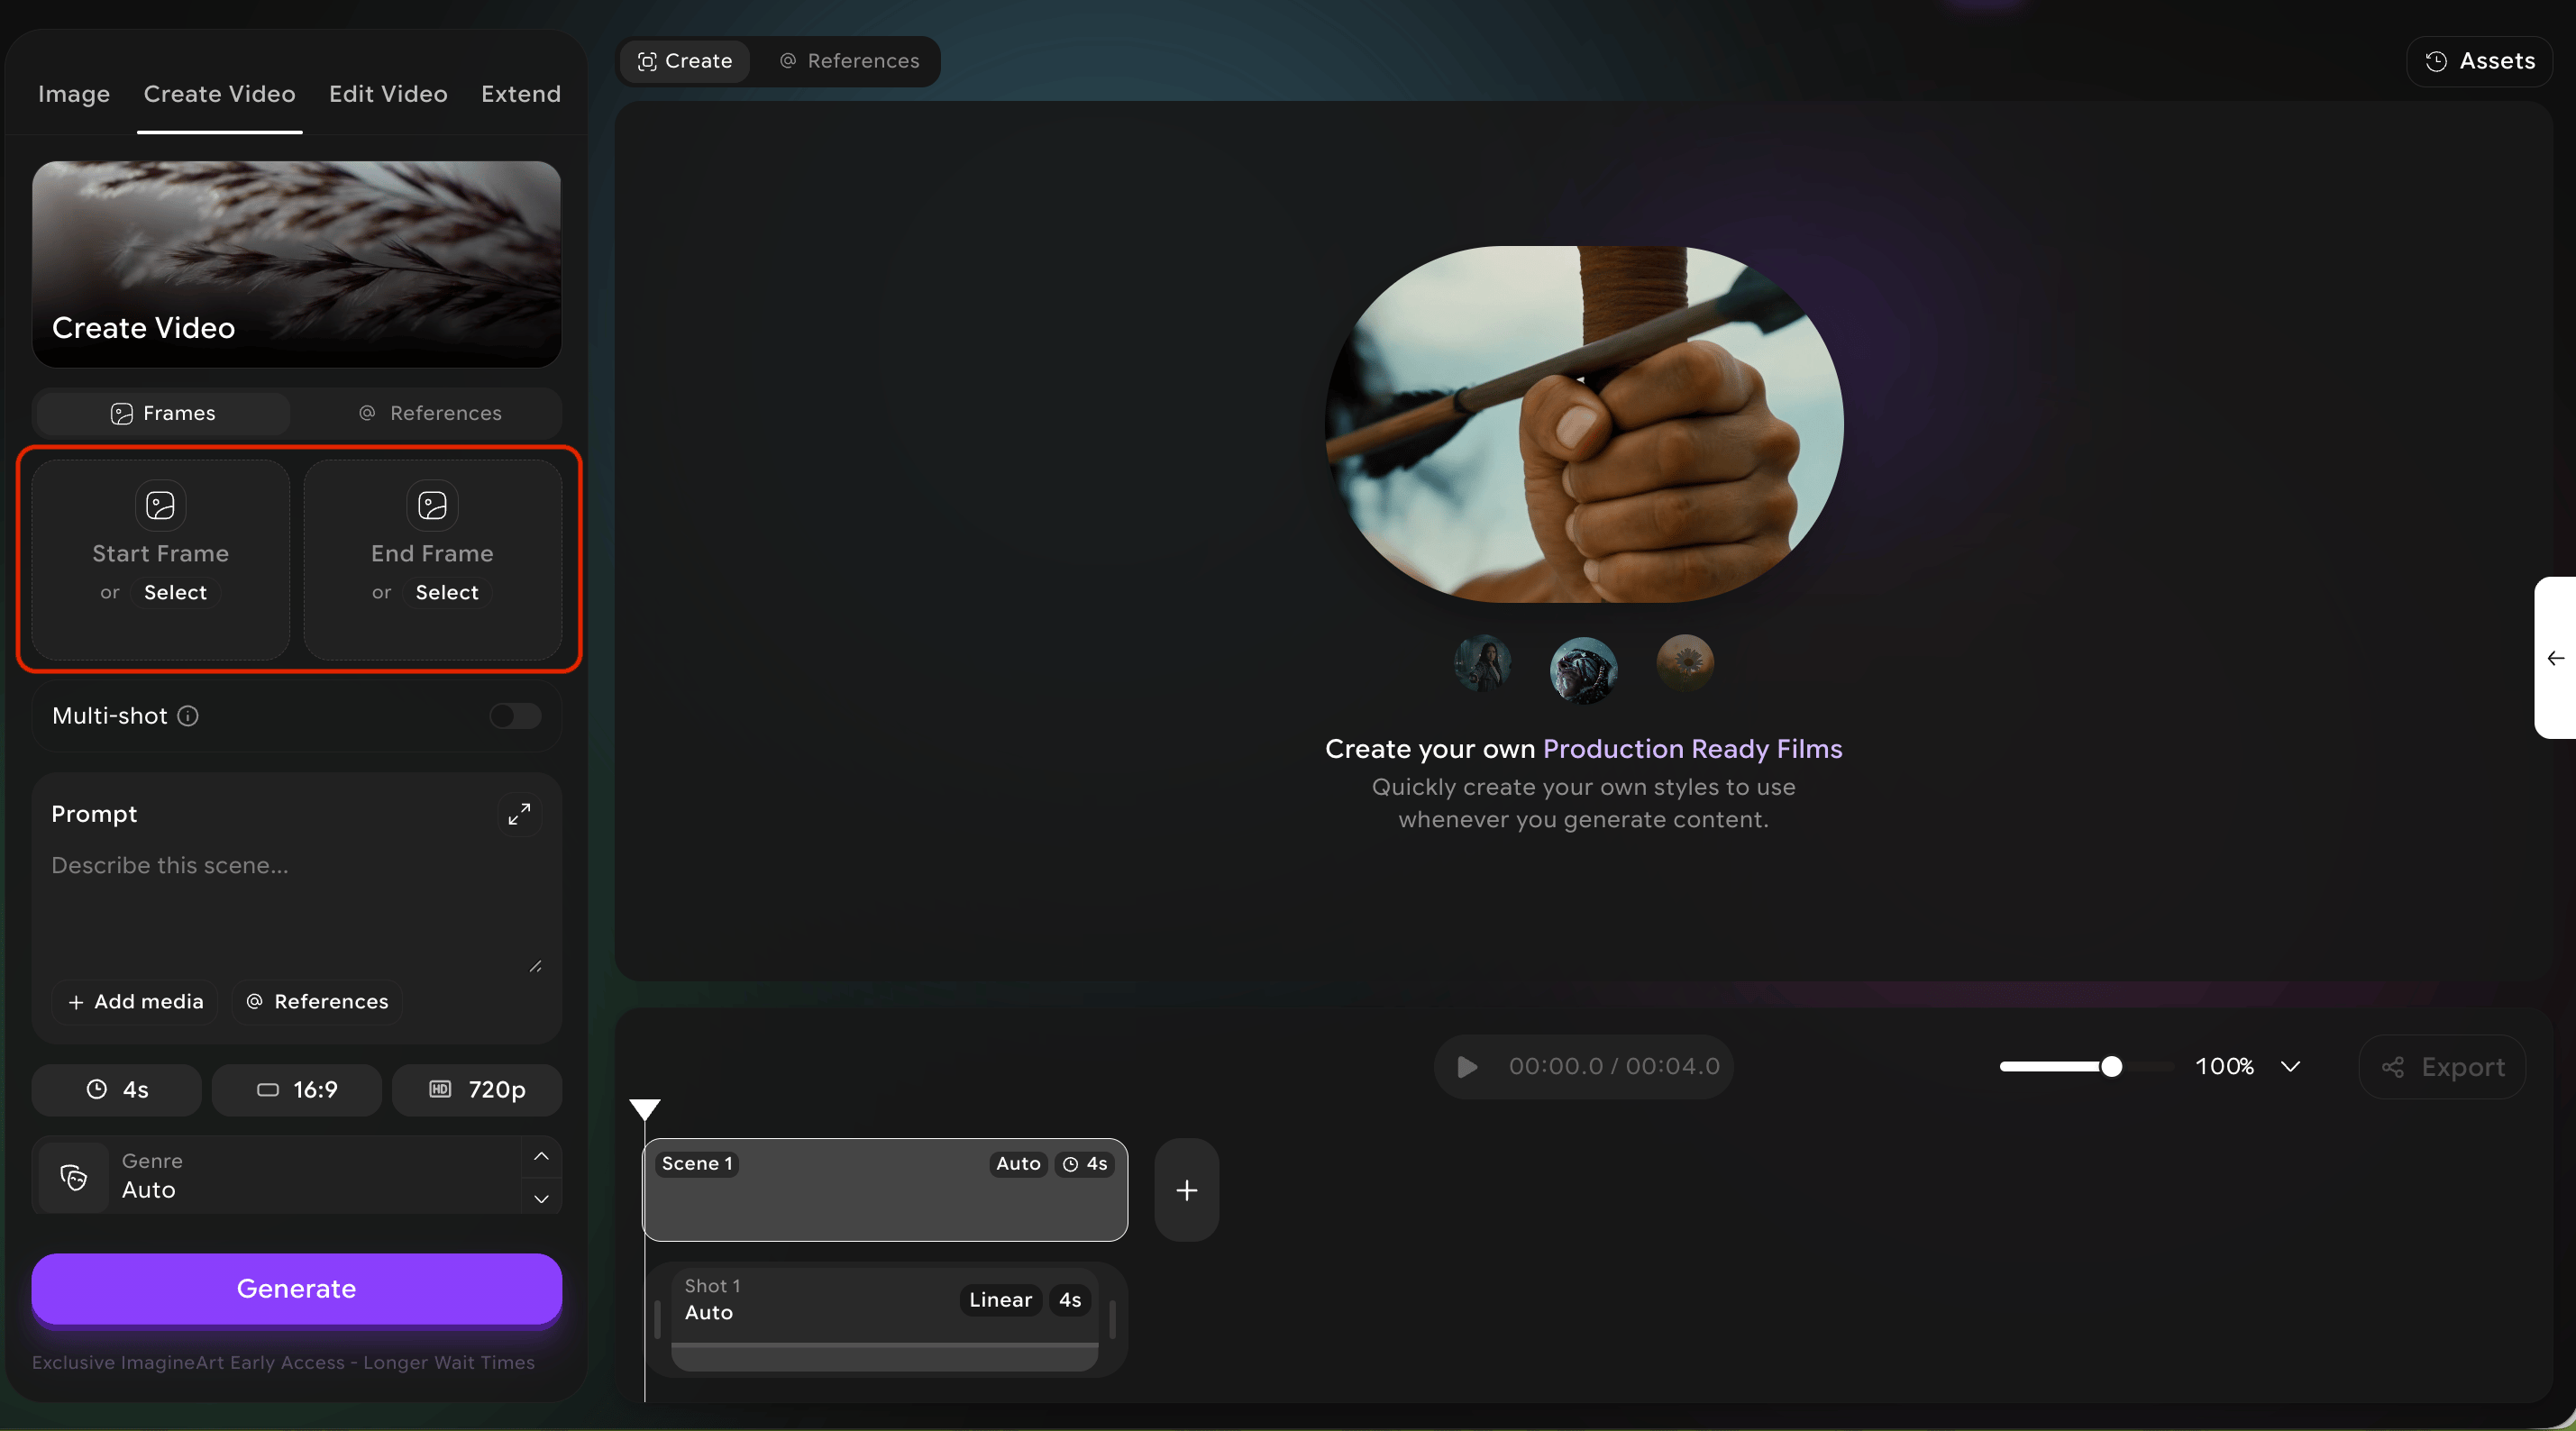Click the Multi-shot info icon
Viewport: 2576px width, 1431px height.
pyautogui.click(x=188, y=716)
